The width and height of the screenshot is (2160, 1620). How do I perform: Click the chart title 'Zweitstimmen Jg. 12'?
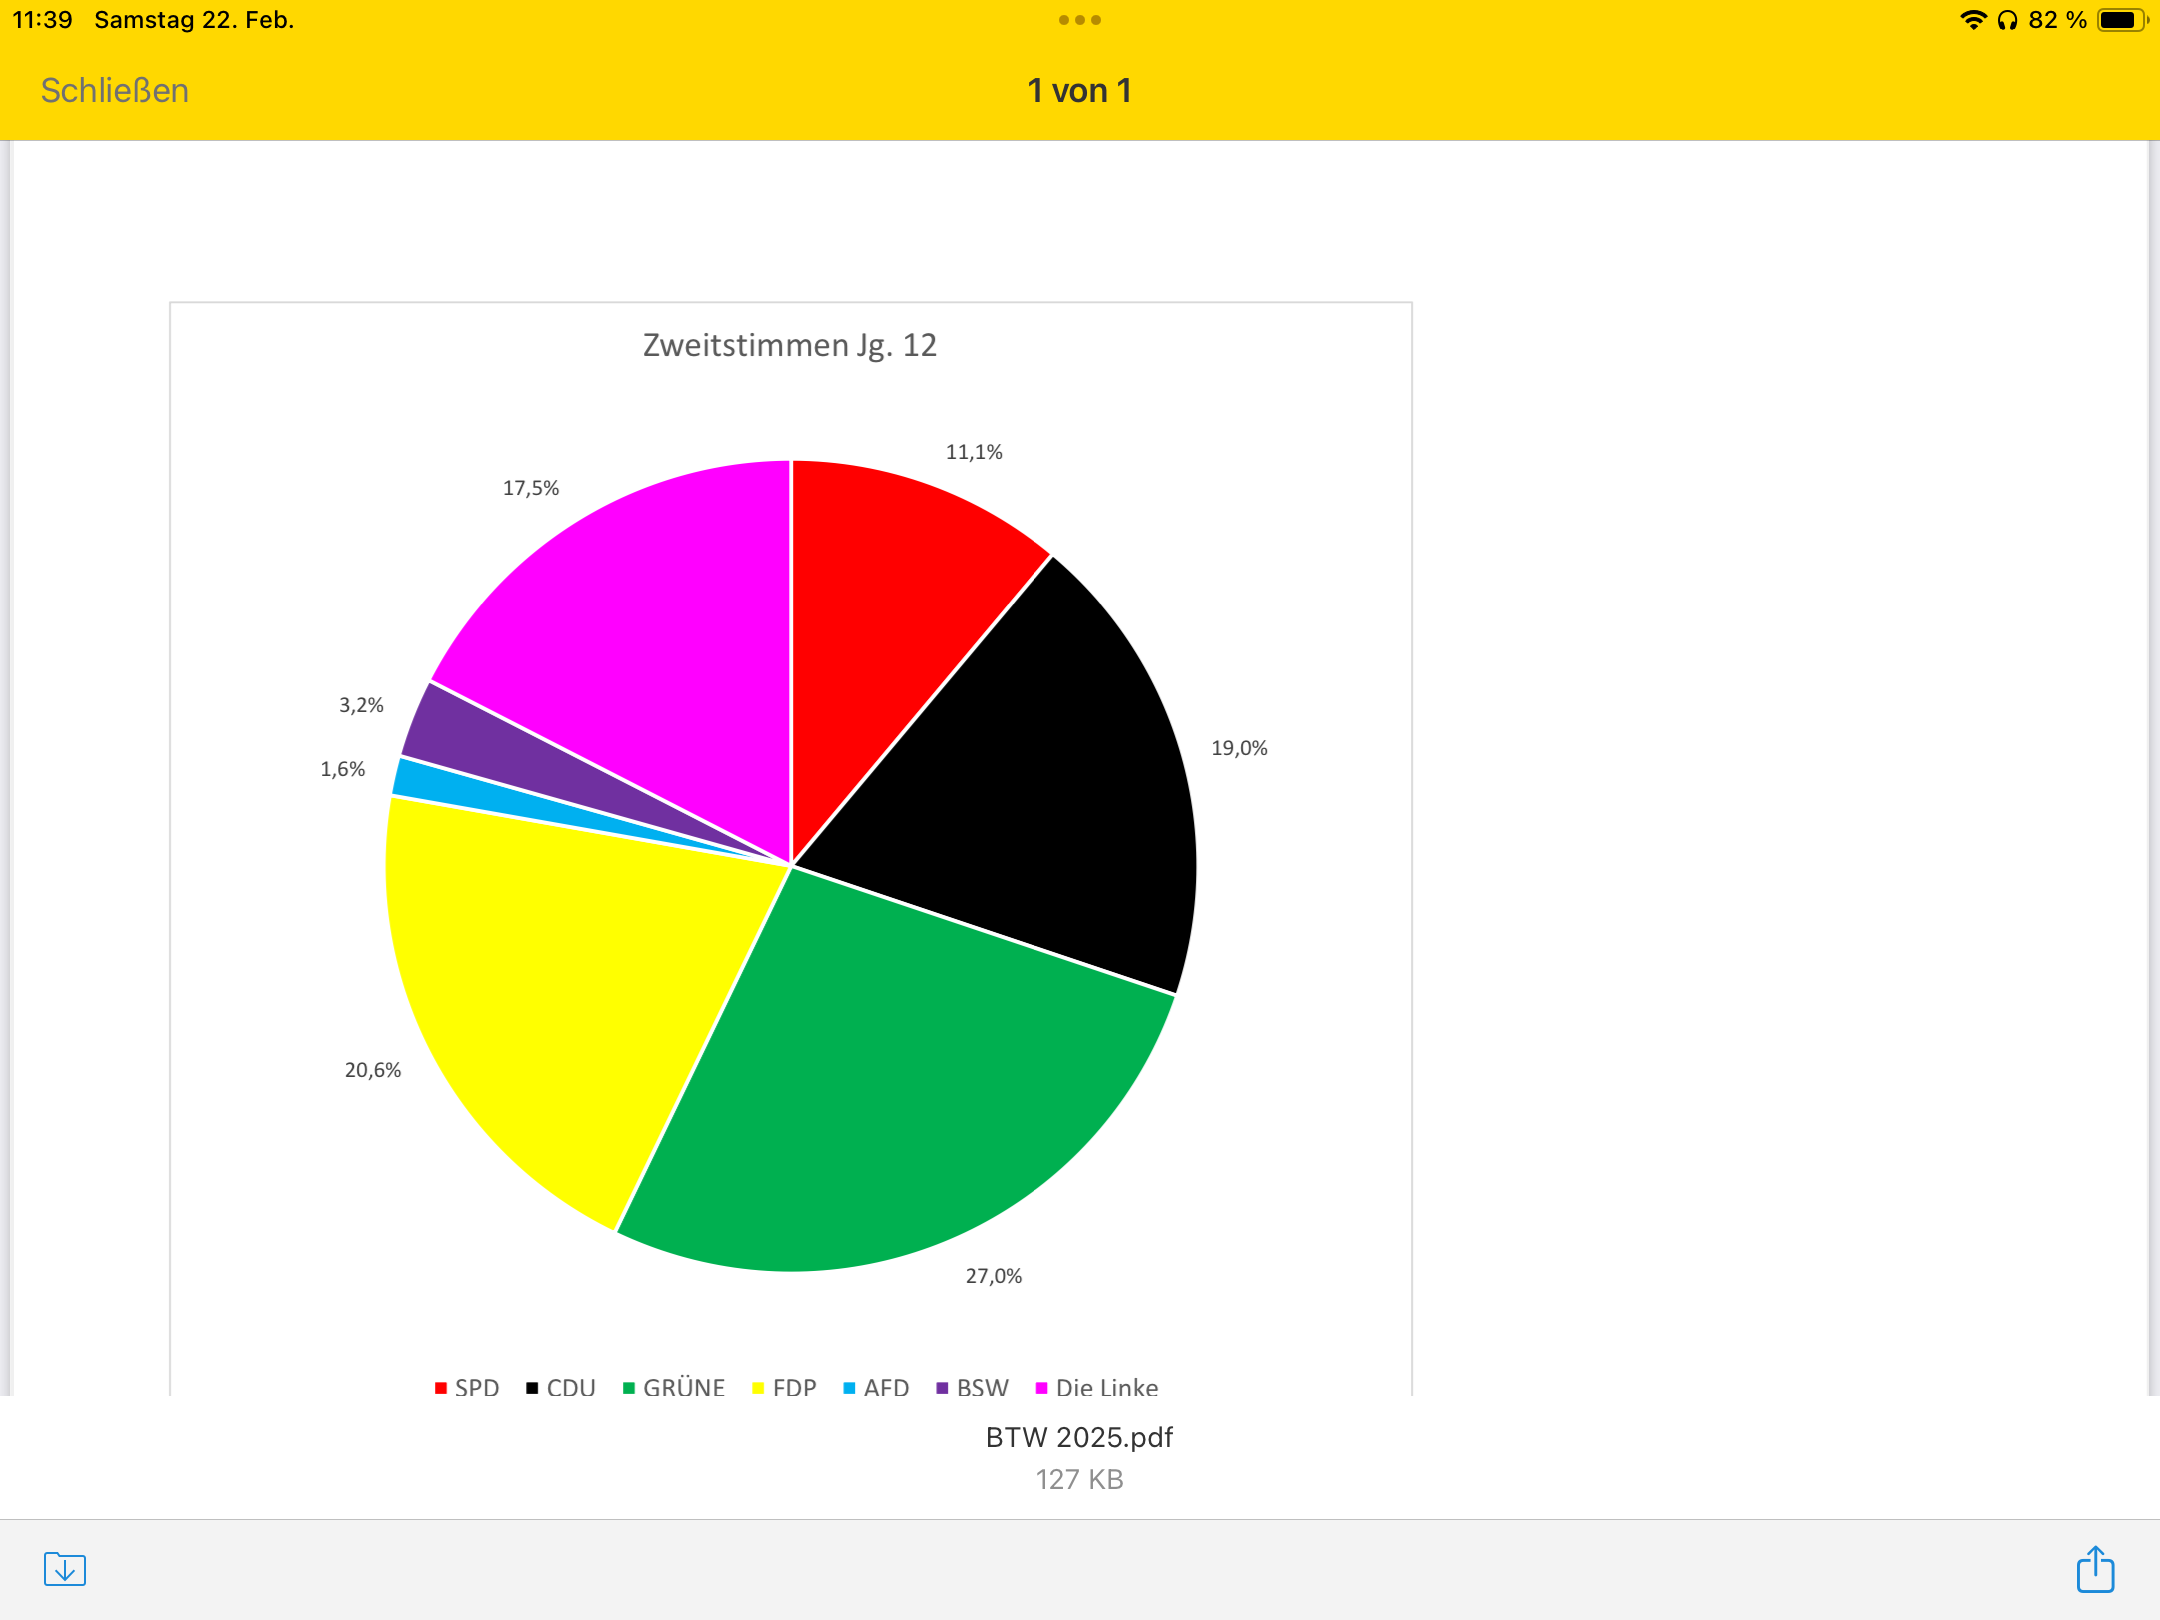(x=790, y=346)
